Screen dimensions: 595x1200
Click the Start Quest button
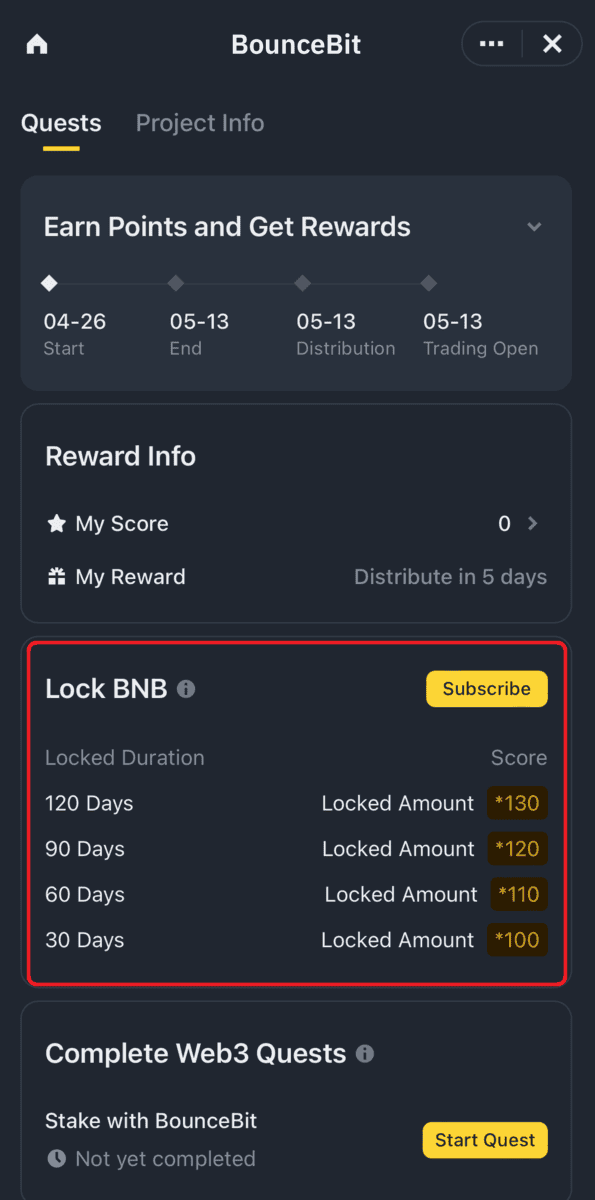pyautogui.click(x=485, y=1139)
